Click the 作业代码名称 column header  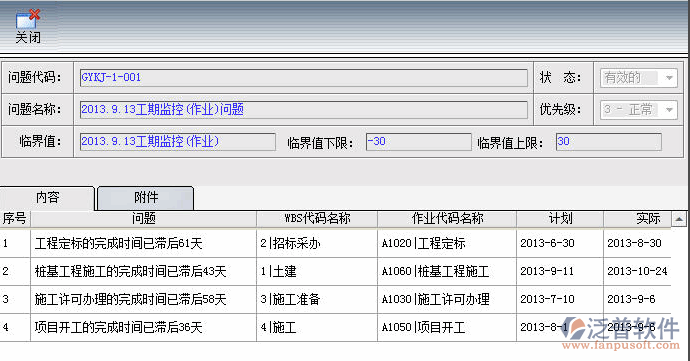tap(447, 219)
